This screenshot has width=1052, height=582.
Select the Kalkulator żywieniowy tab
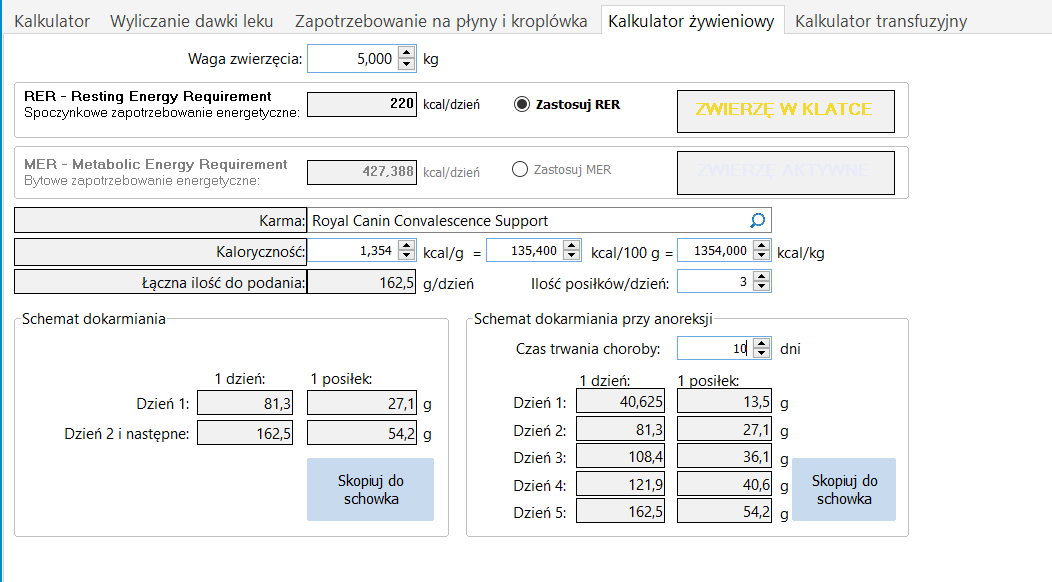coord(691,21)
